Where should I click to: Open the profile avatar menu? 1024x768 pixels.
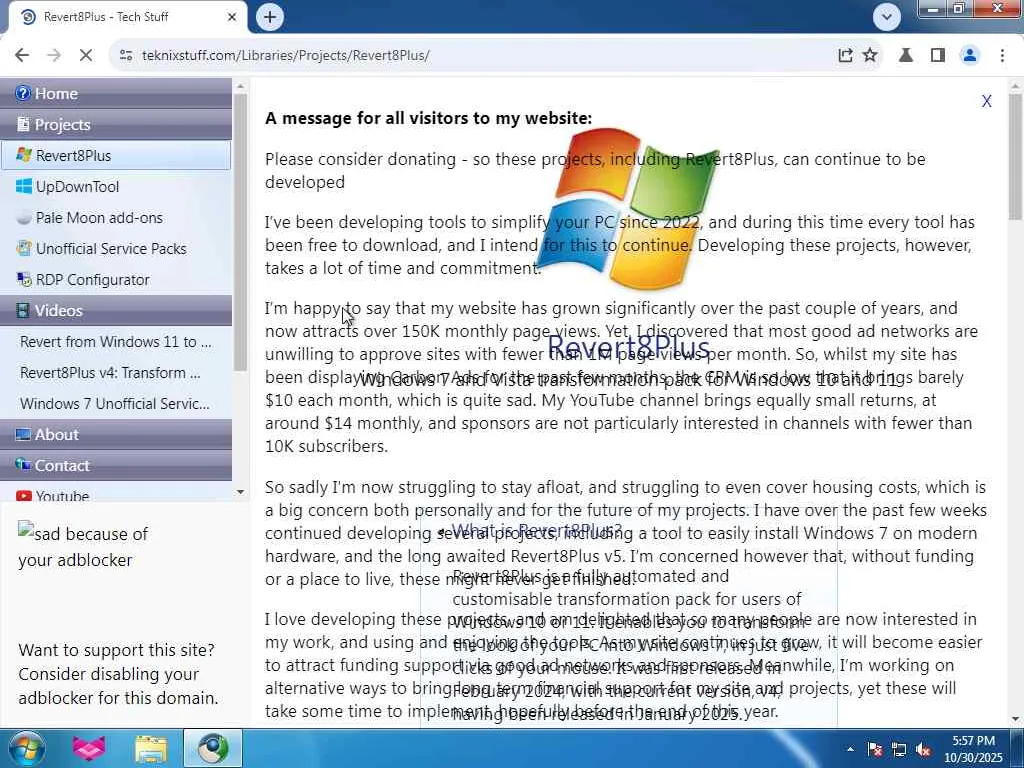970,56
